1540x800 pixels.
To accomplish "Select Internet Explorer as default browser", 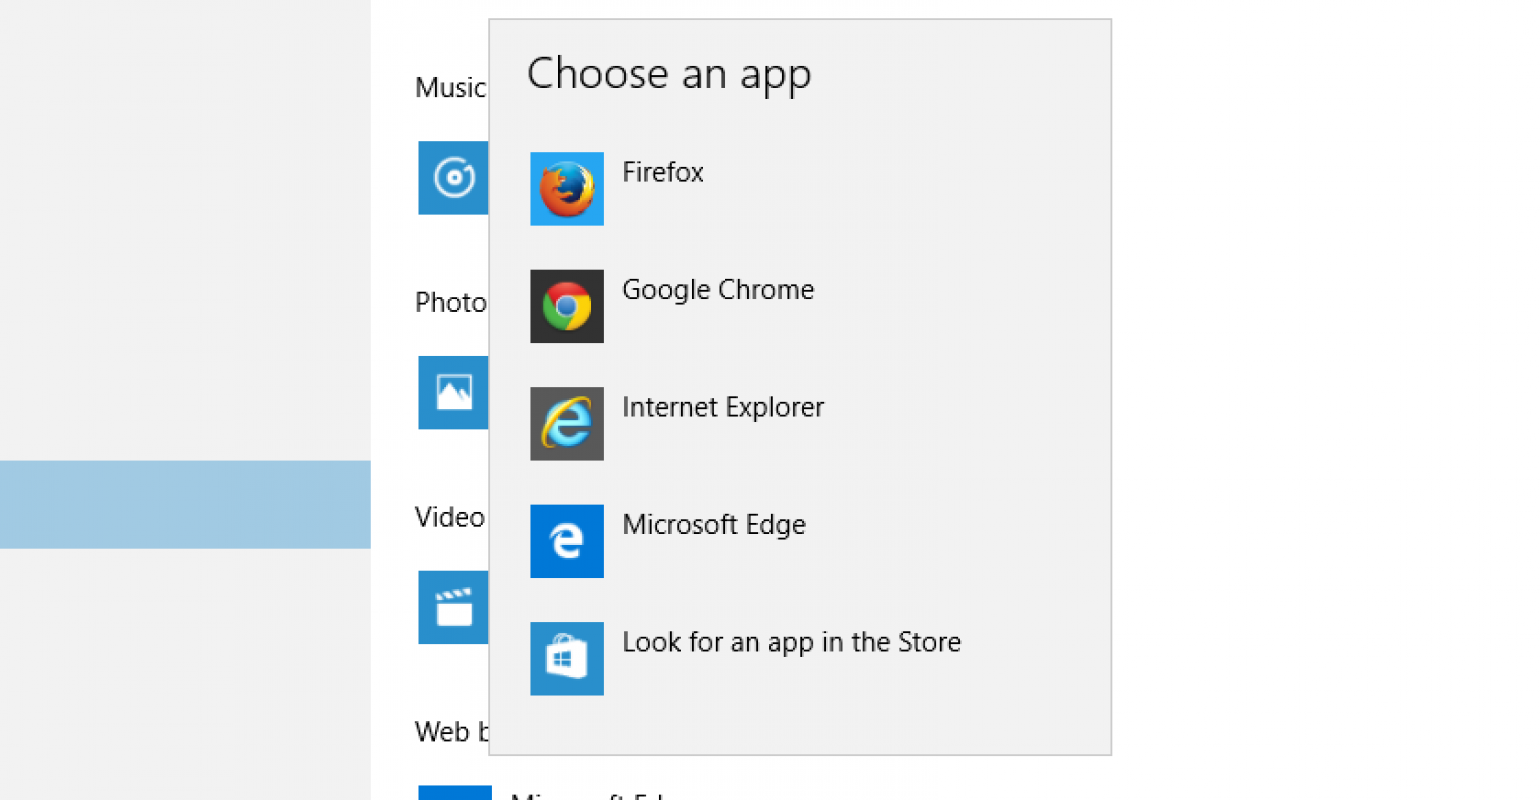I will [723, 407].
